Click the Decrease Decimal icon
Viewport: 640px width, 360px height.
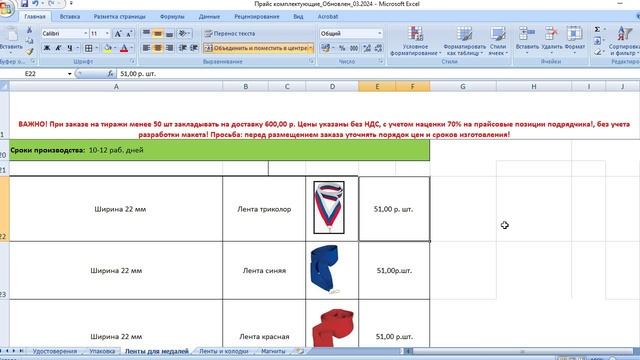click(x=378, y=48)
